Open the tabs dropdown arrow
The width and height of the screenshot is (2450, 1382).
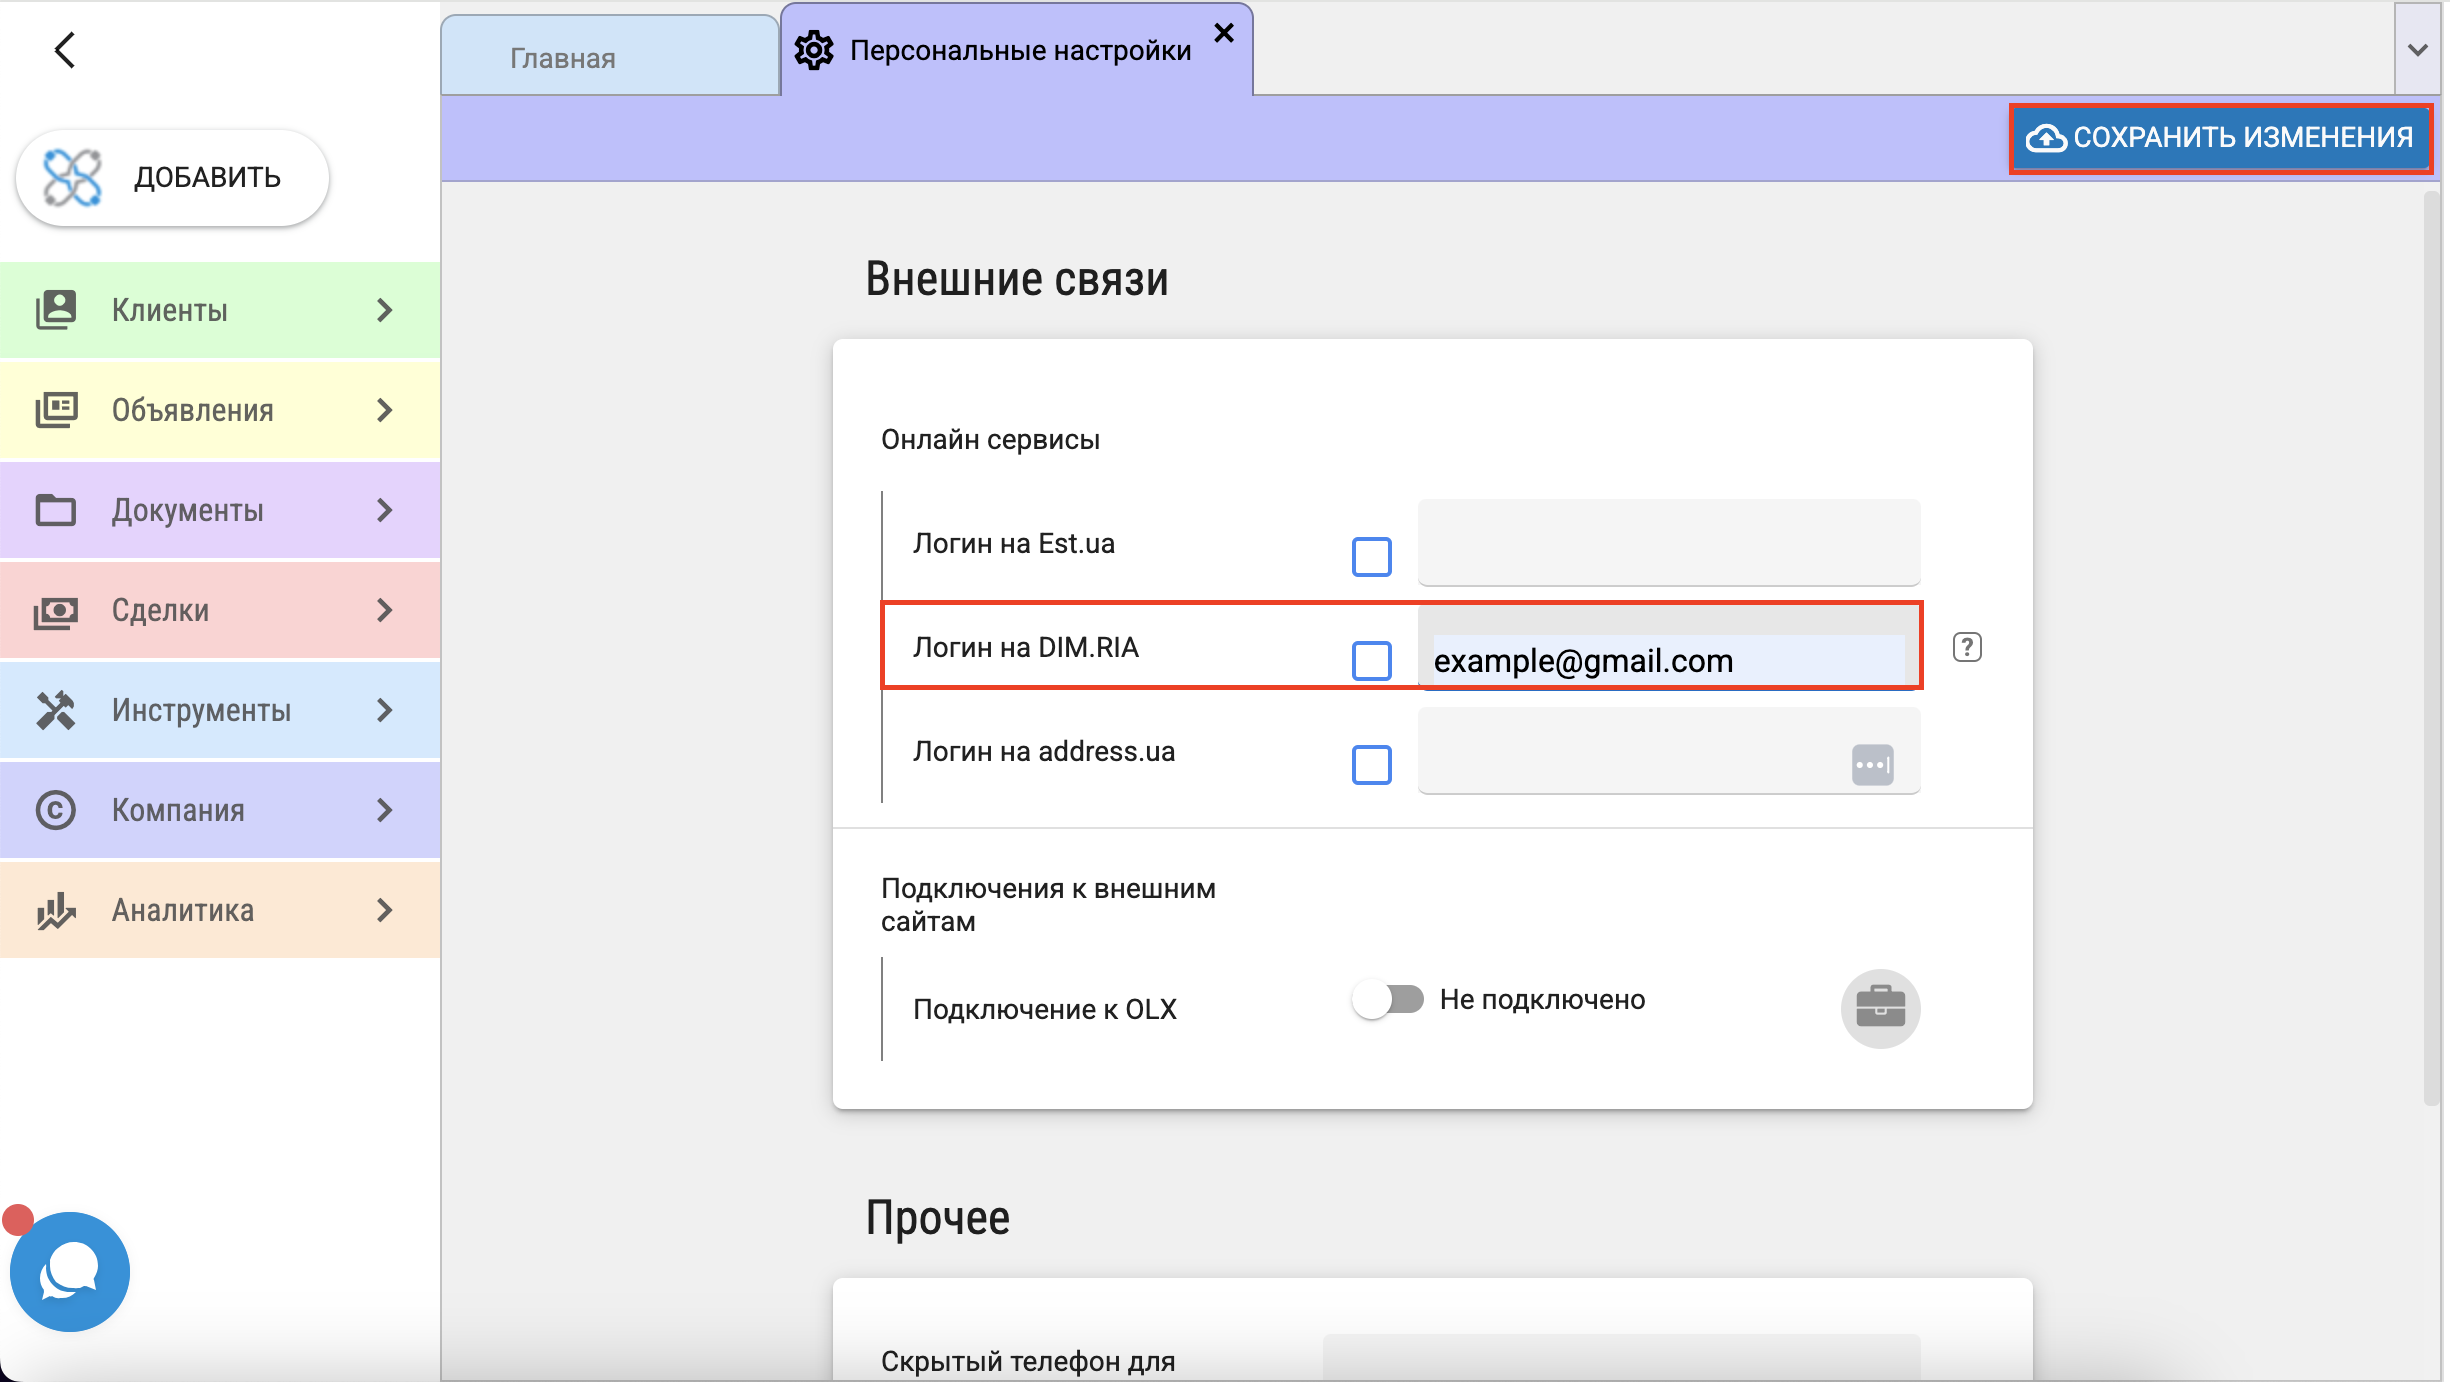[x=2417, y=50]
